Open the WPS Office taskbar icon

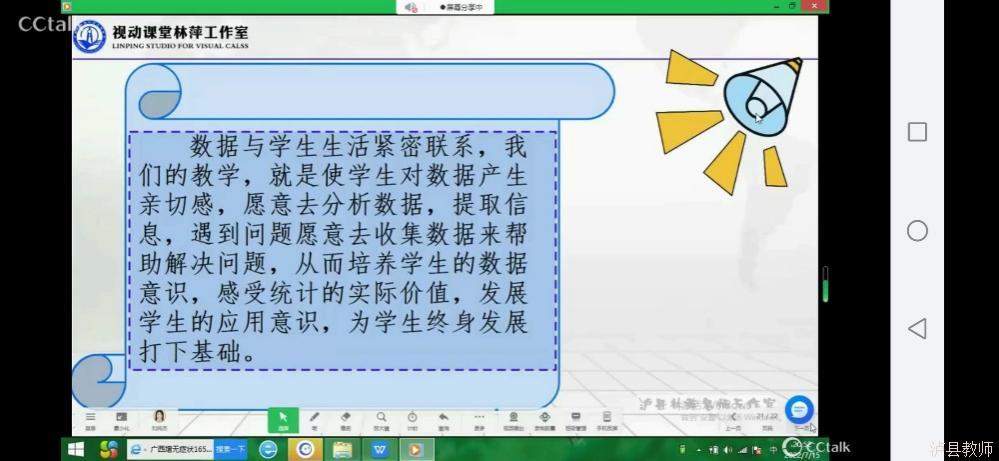tap(380, 450)
